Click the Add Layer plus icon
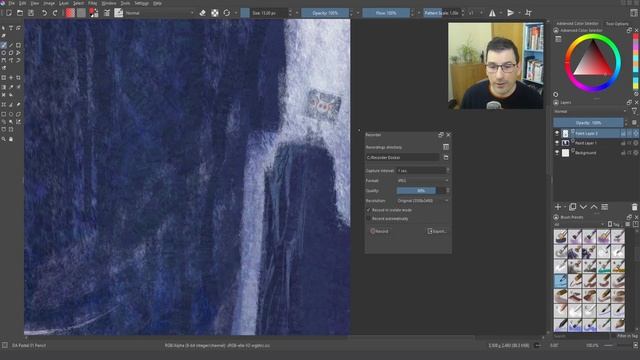640x360 pixels. coord(558,207)
